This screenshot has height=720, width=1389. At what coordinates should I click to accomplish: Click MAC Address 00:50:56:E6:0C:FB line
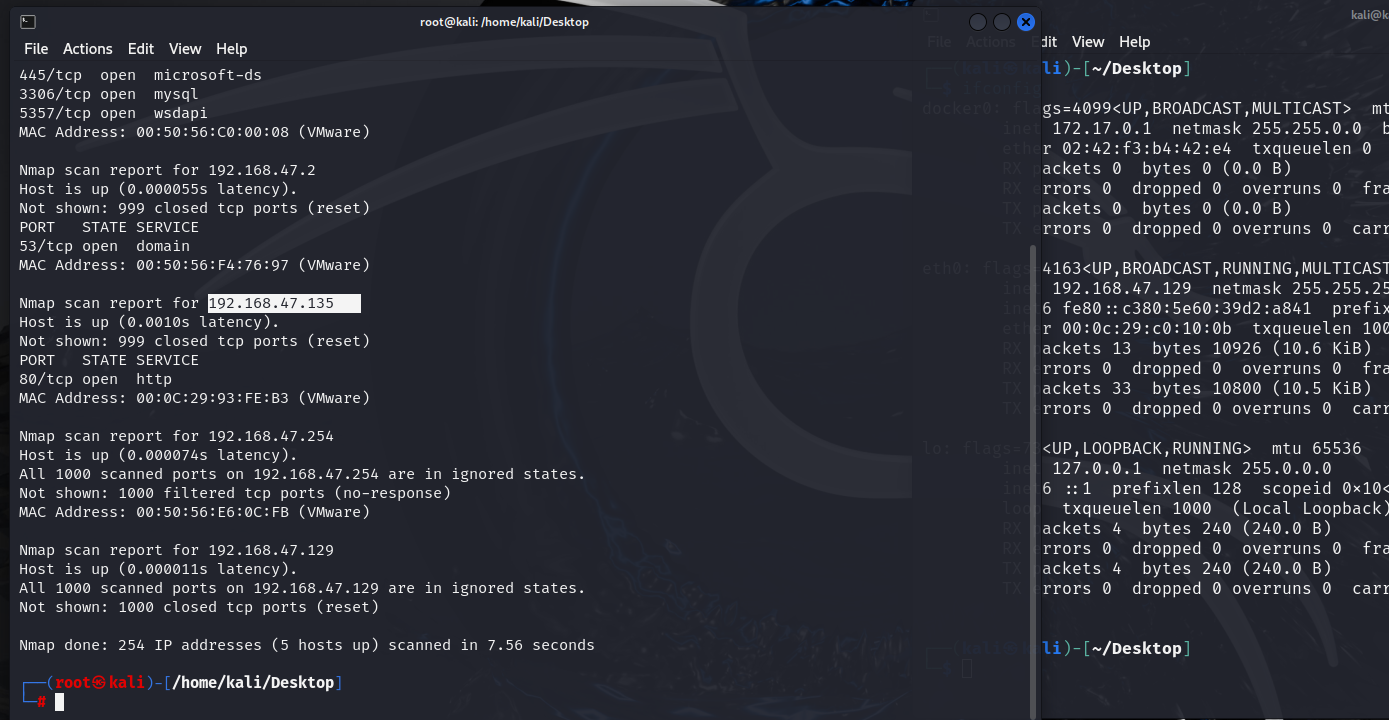pyautogui.click(x=195, y=512)
